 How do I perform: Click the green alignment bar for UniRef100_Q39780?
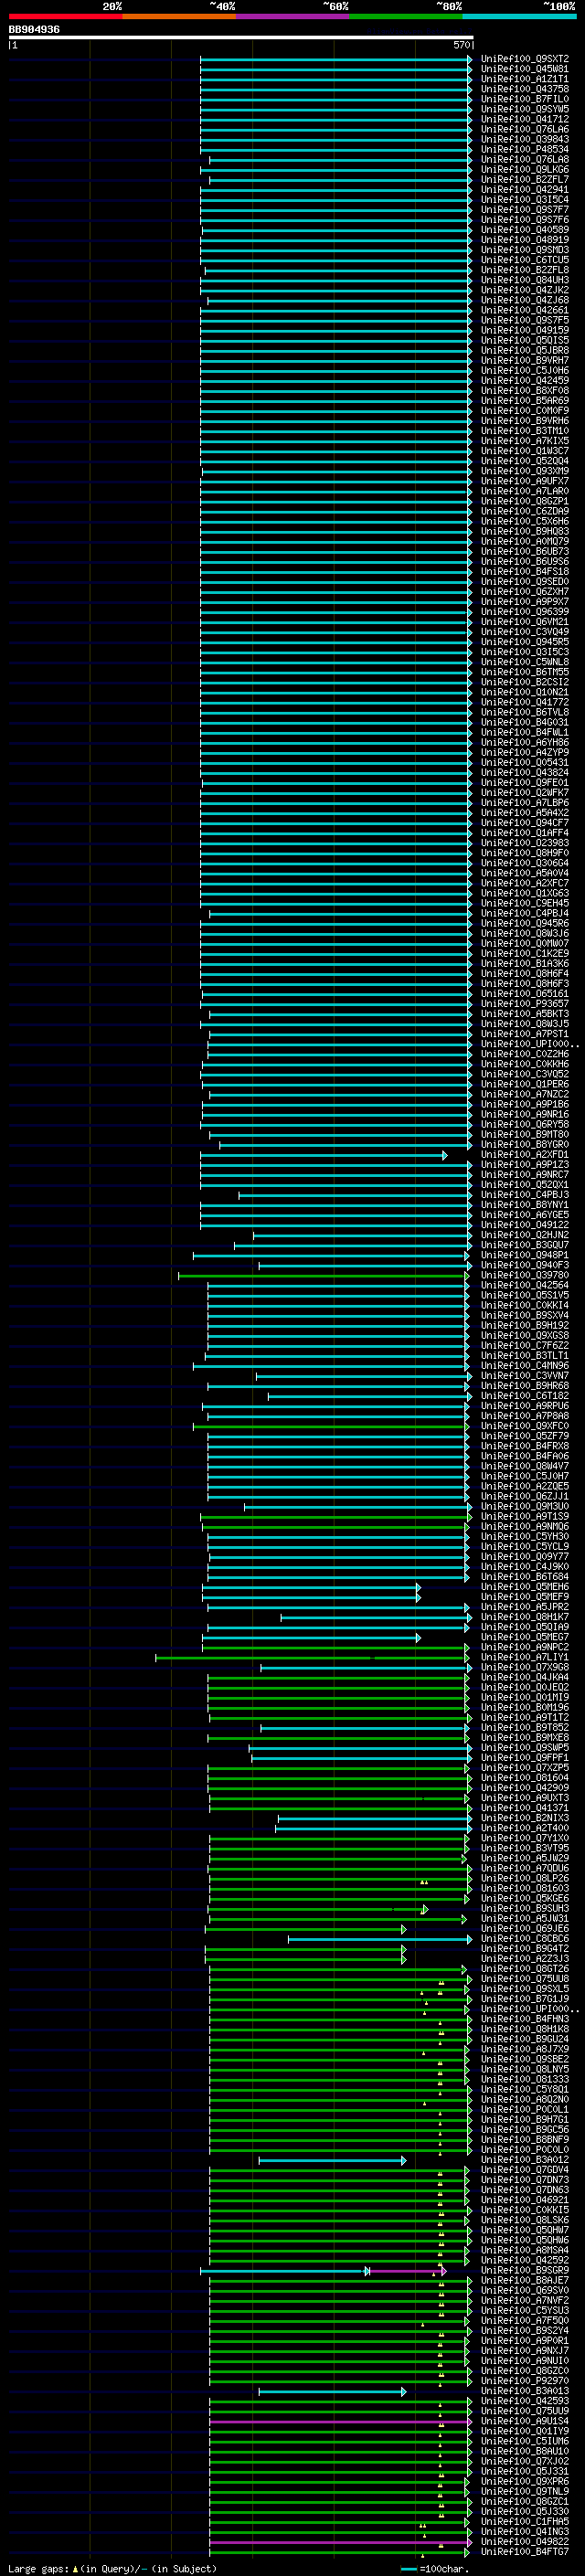pyautogui.click(x=323, y=1276)
